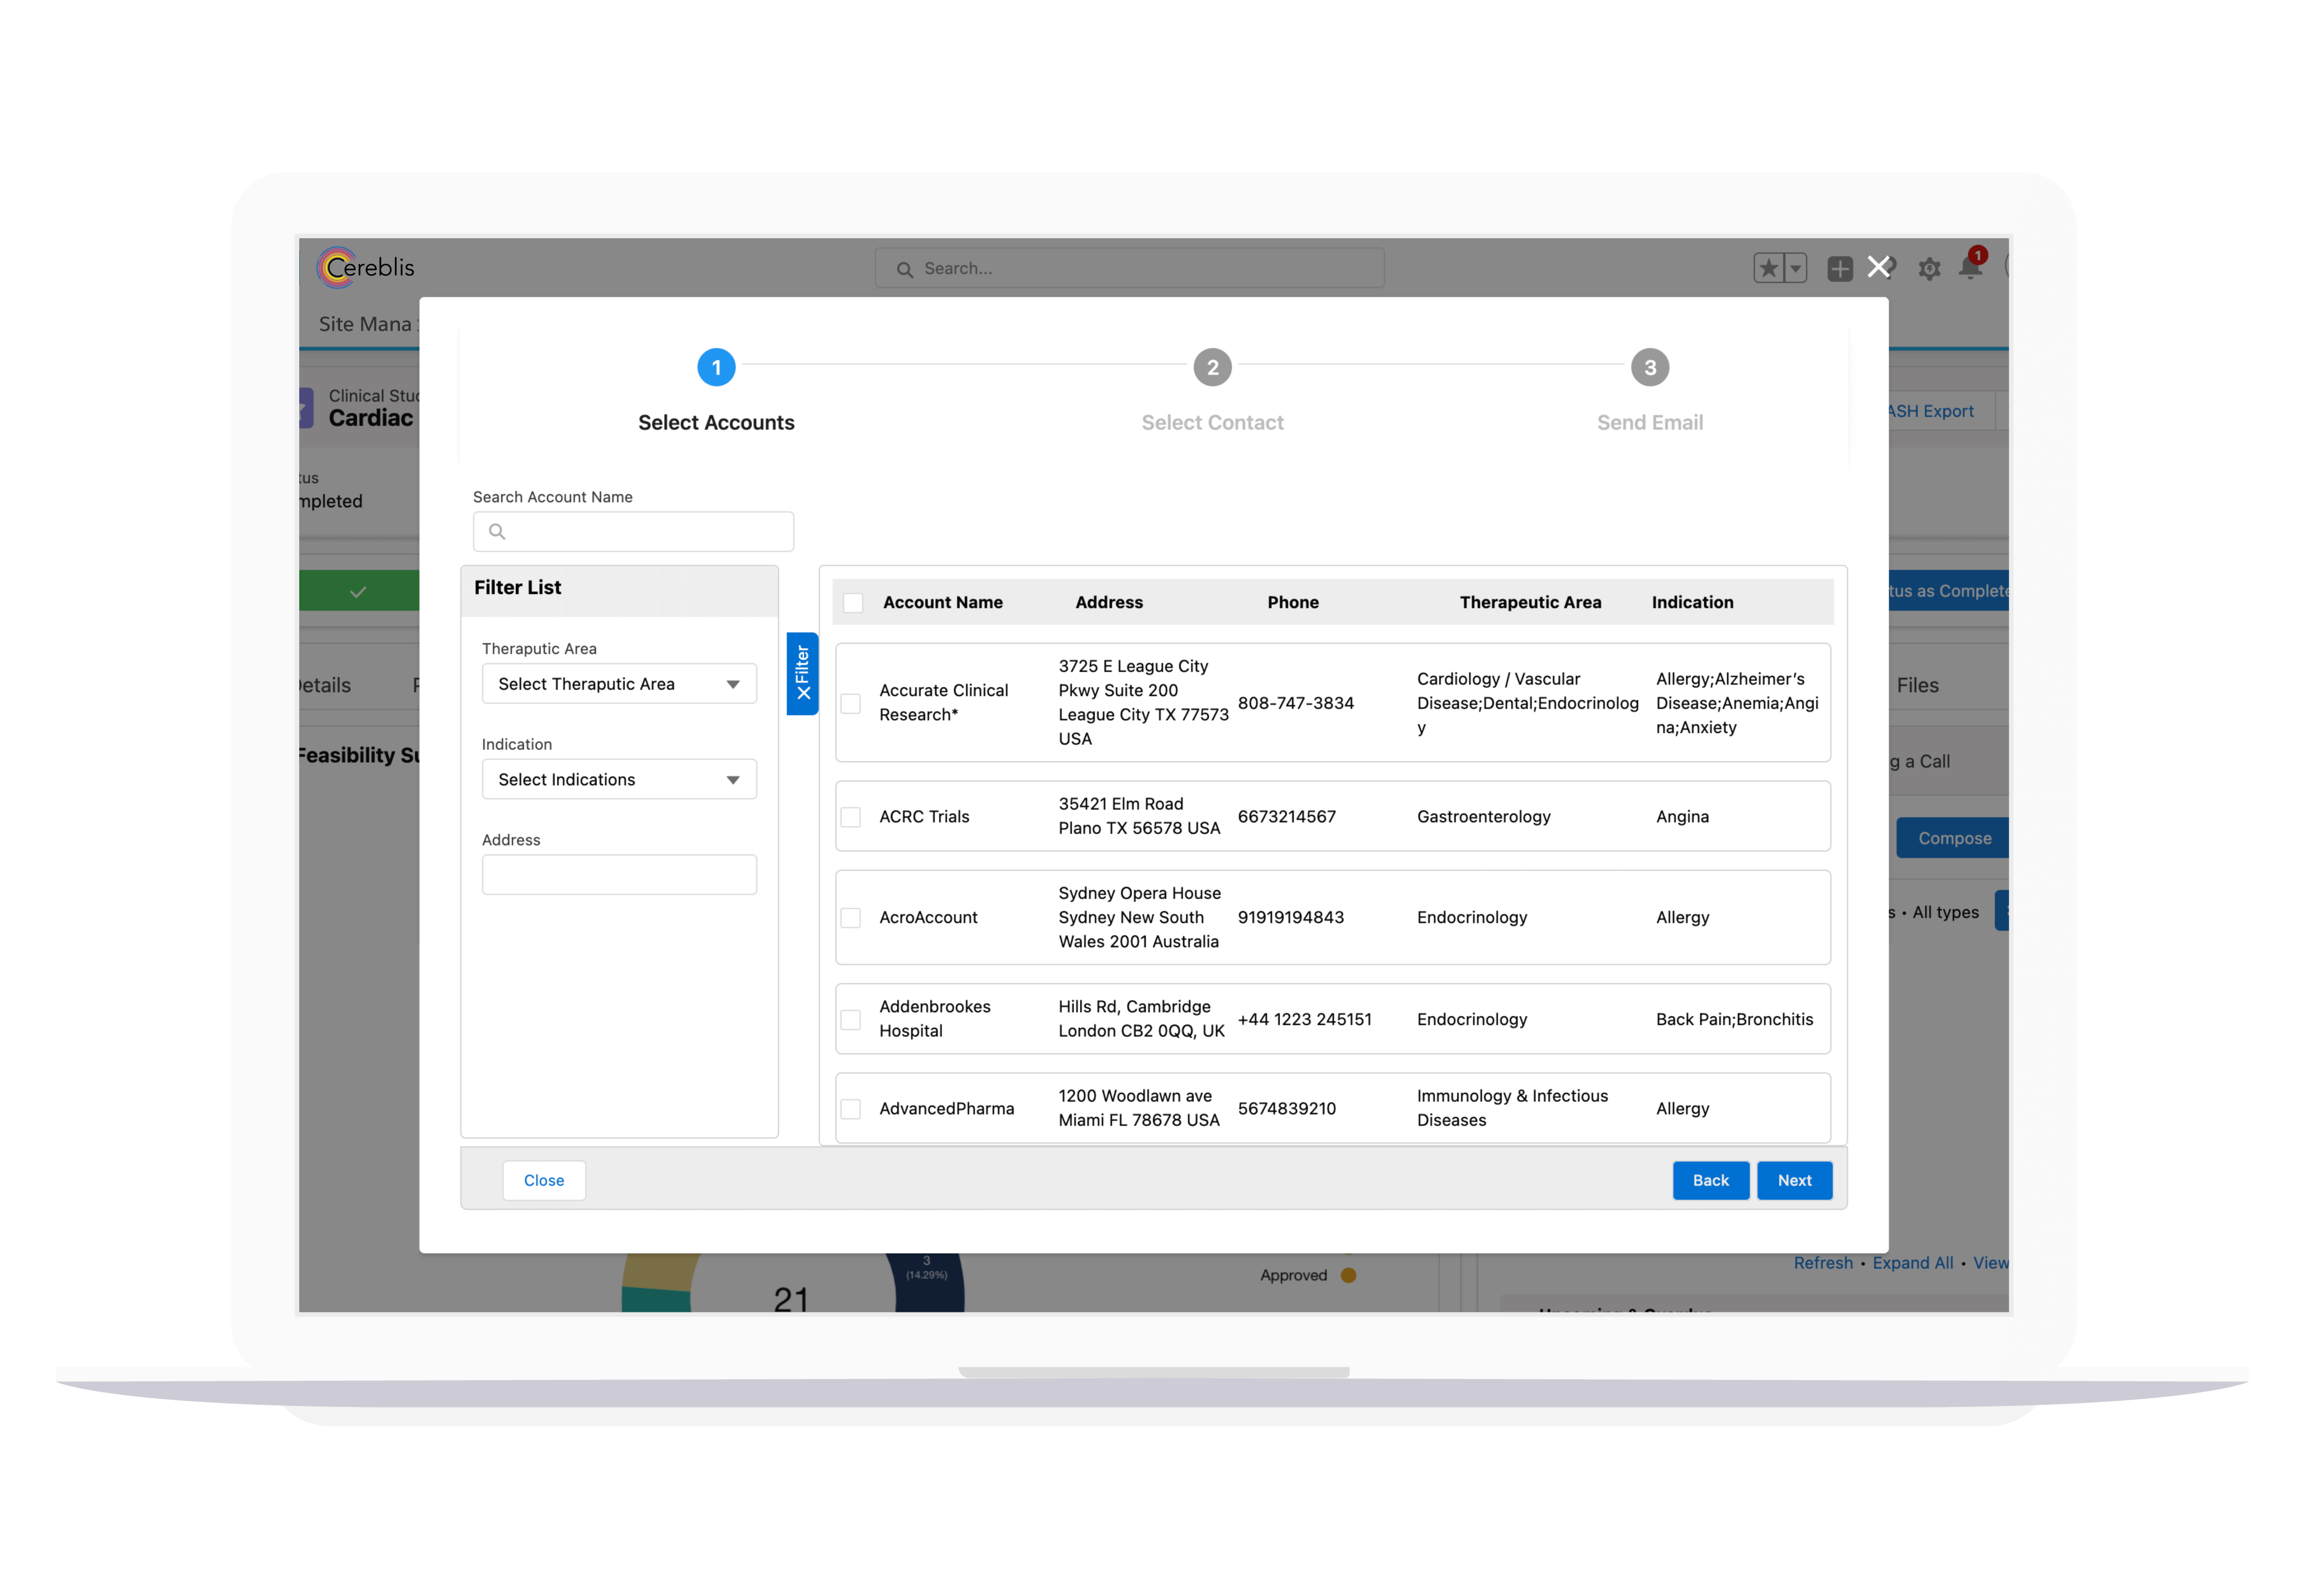Click the Expand All link in background
Screen dimensions: 2305x1596
coord(1912,1262)
